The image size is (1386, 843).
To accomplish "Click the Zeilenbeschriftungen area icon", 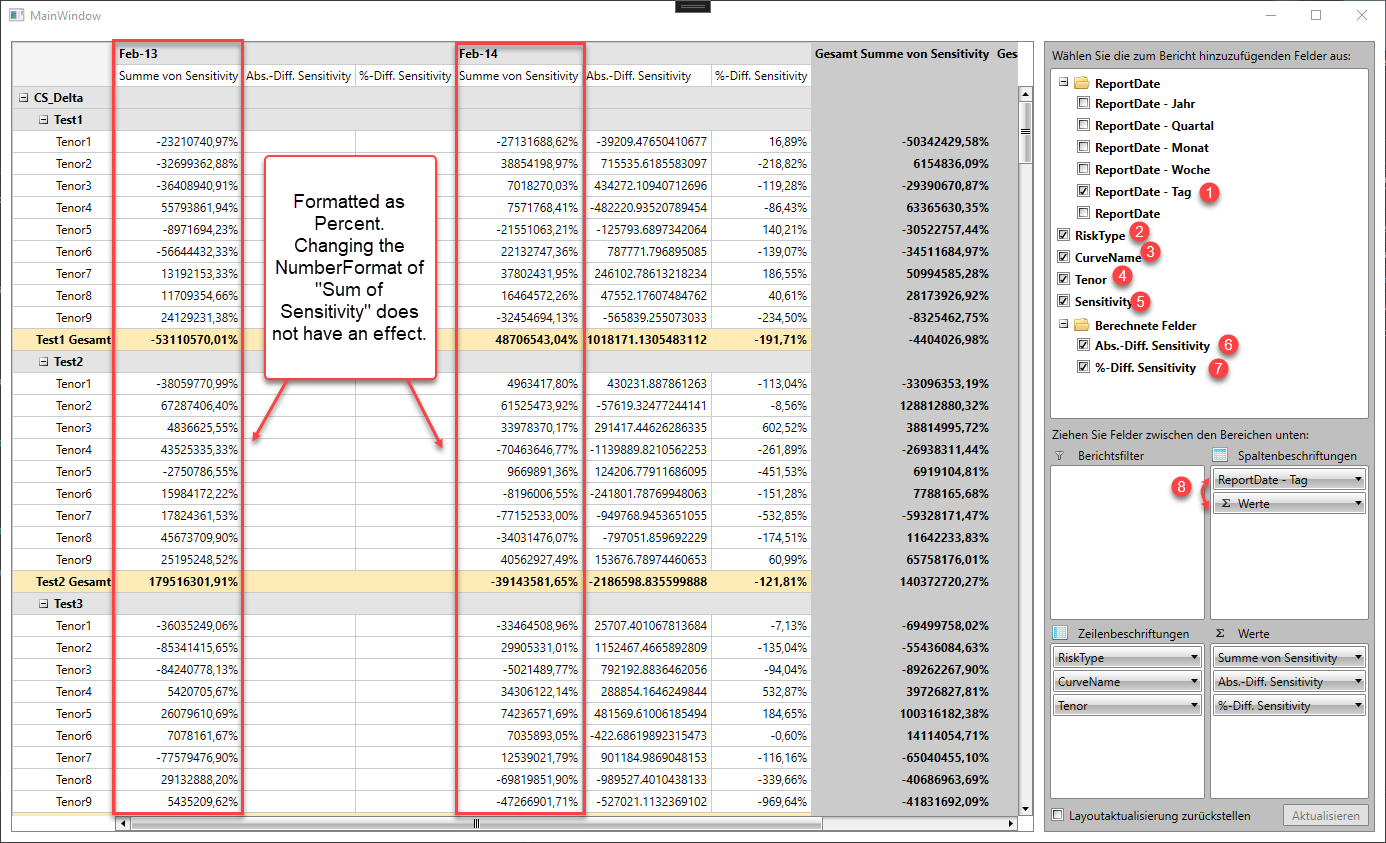I will point(1060,633).
